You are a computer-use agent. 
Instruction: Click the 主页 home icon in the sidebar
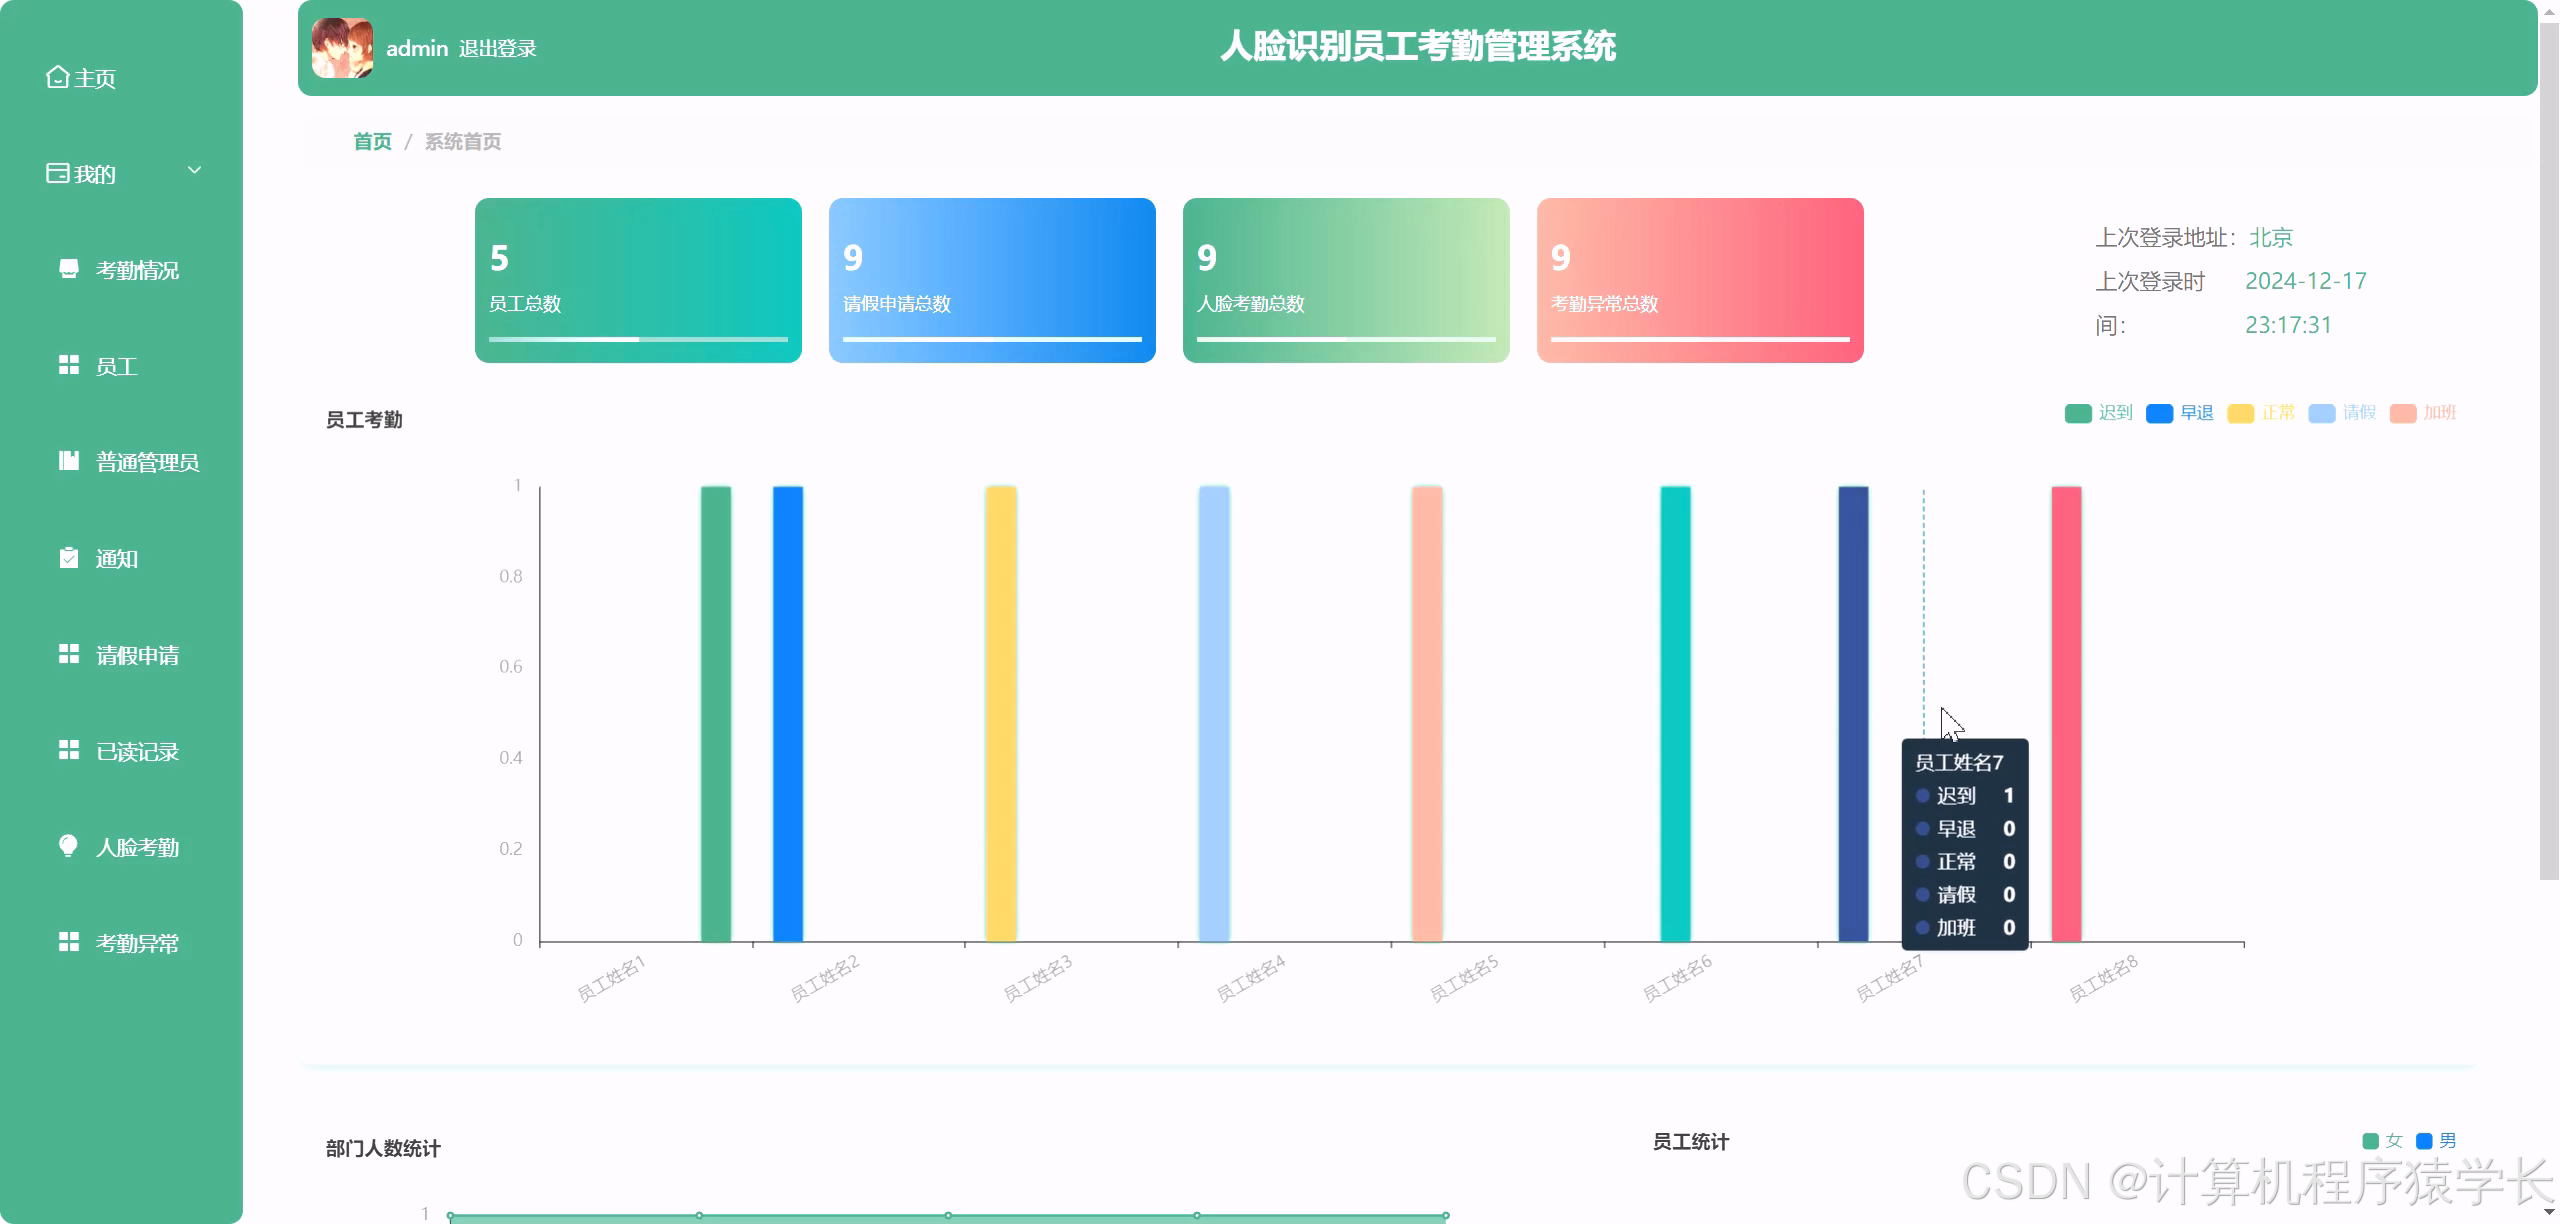click(57, 76)
